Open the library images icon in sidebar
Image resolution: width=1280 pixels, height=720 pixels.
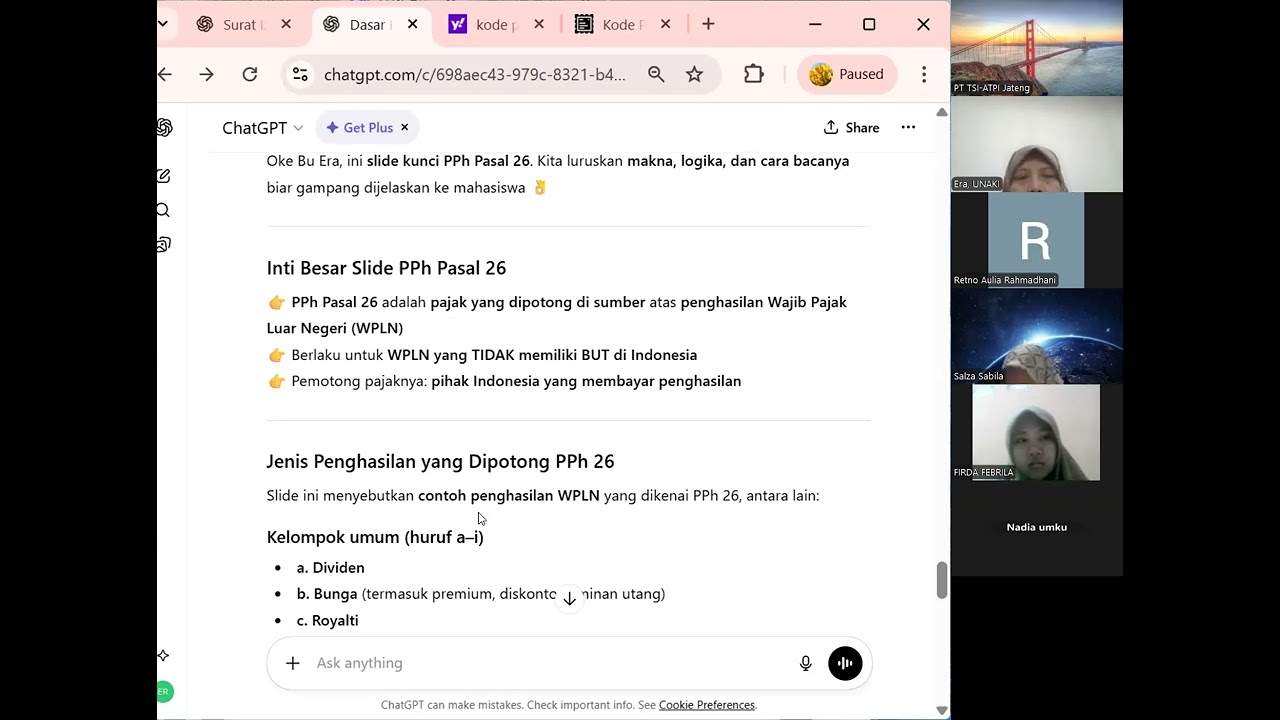[164, 245]
